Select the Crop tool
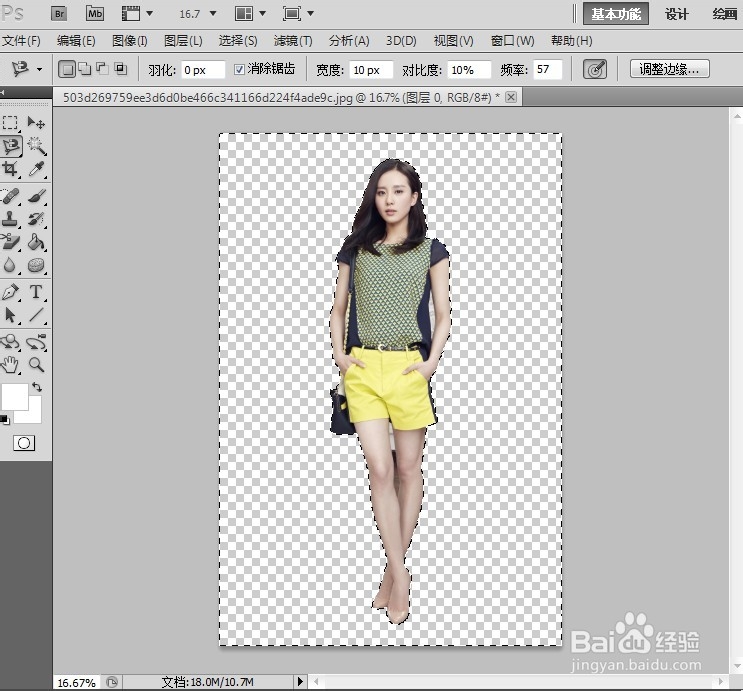This screenshot has height=691, width=743. (10, 169)
